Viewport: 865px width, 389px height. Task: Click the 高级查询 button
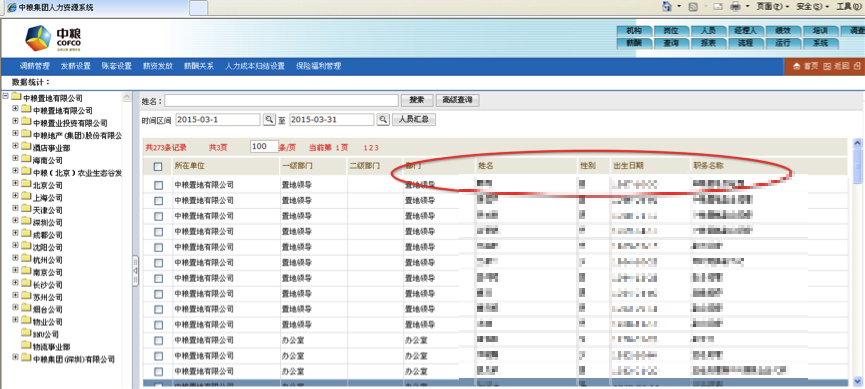[457, 100]
